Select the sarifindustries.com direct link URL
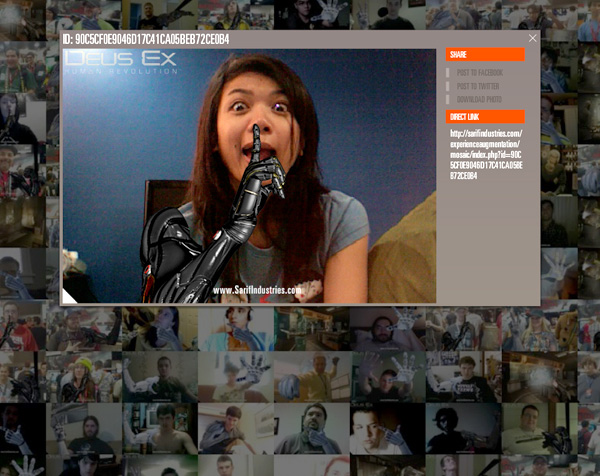 pos(486,155)
